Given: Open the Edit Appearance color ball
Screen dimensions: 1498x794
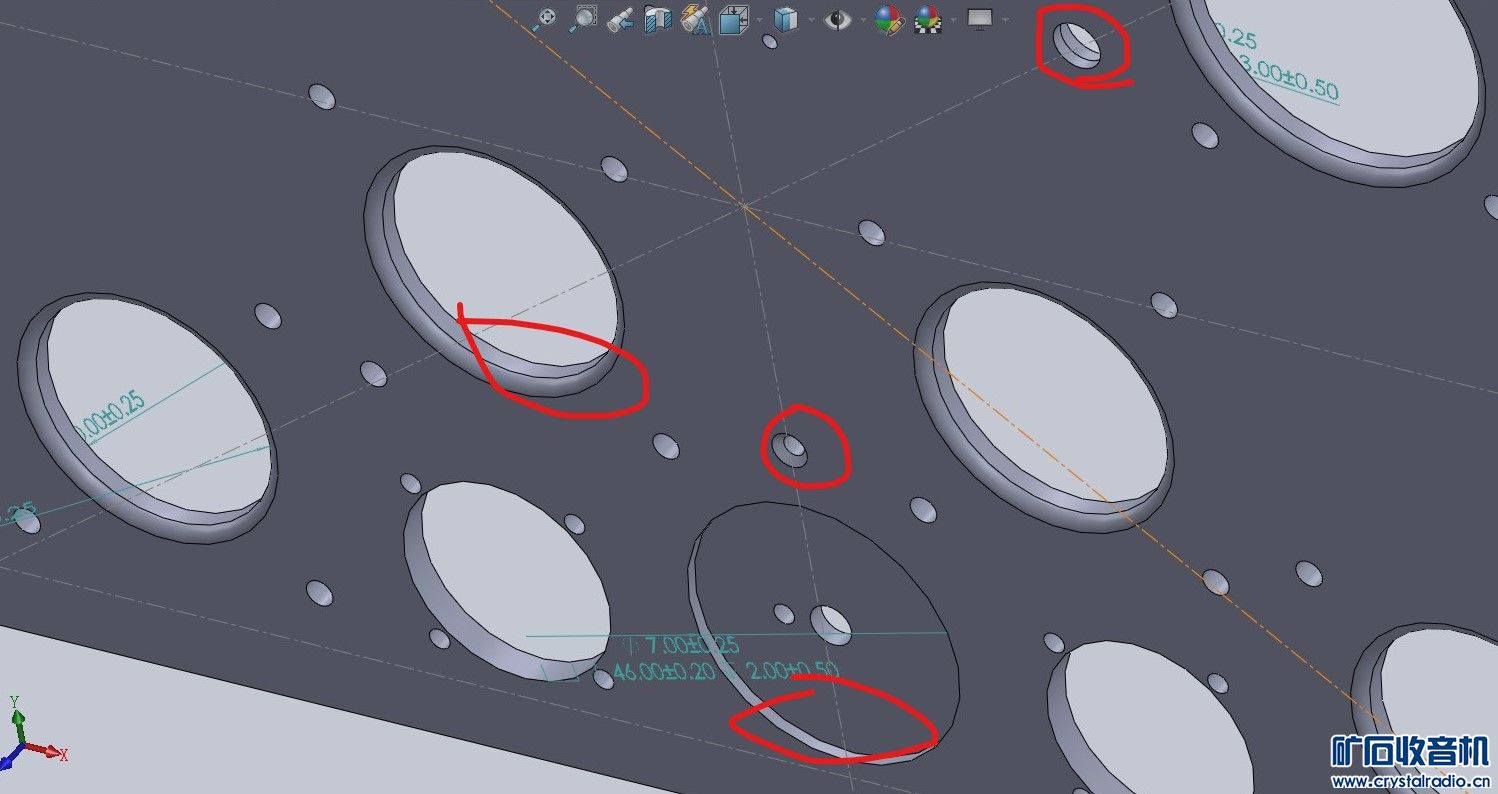Looking at the screenshot, I should pyautogui.click(x=888, y=18).
